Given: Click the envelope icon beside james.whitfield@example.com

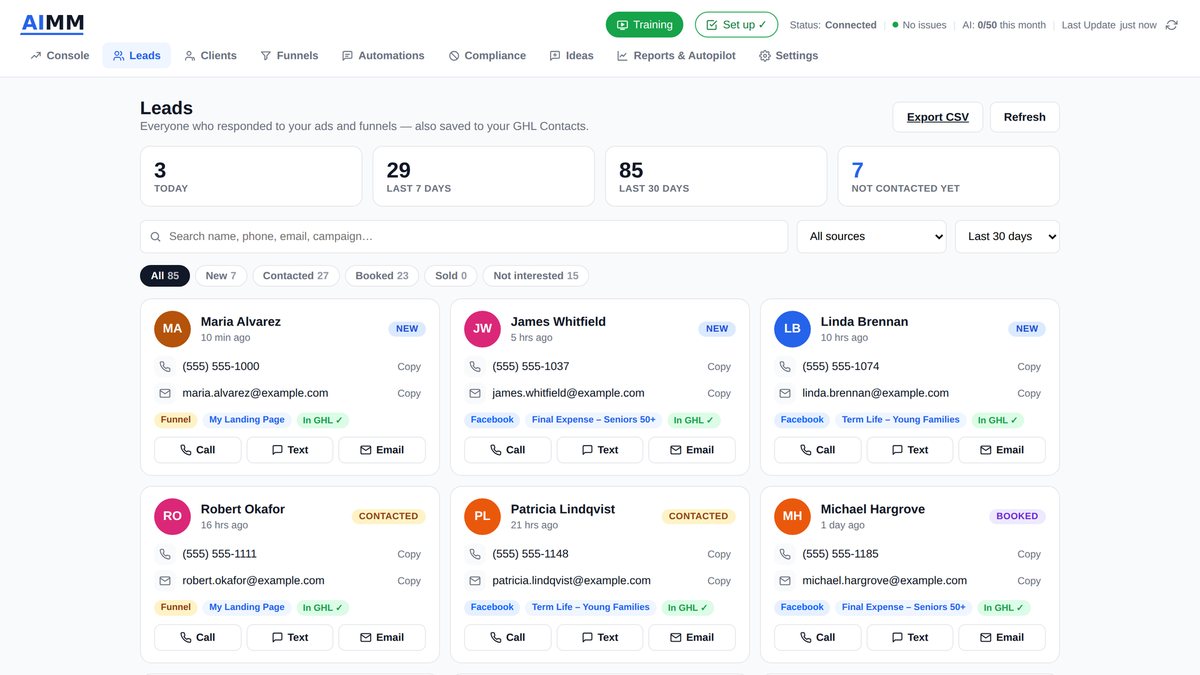Looking at the screenshot, I should coord(475,394).
